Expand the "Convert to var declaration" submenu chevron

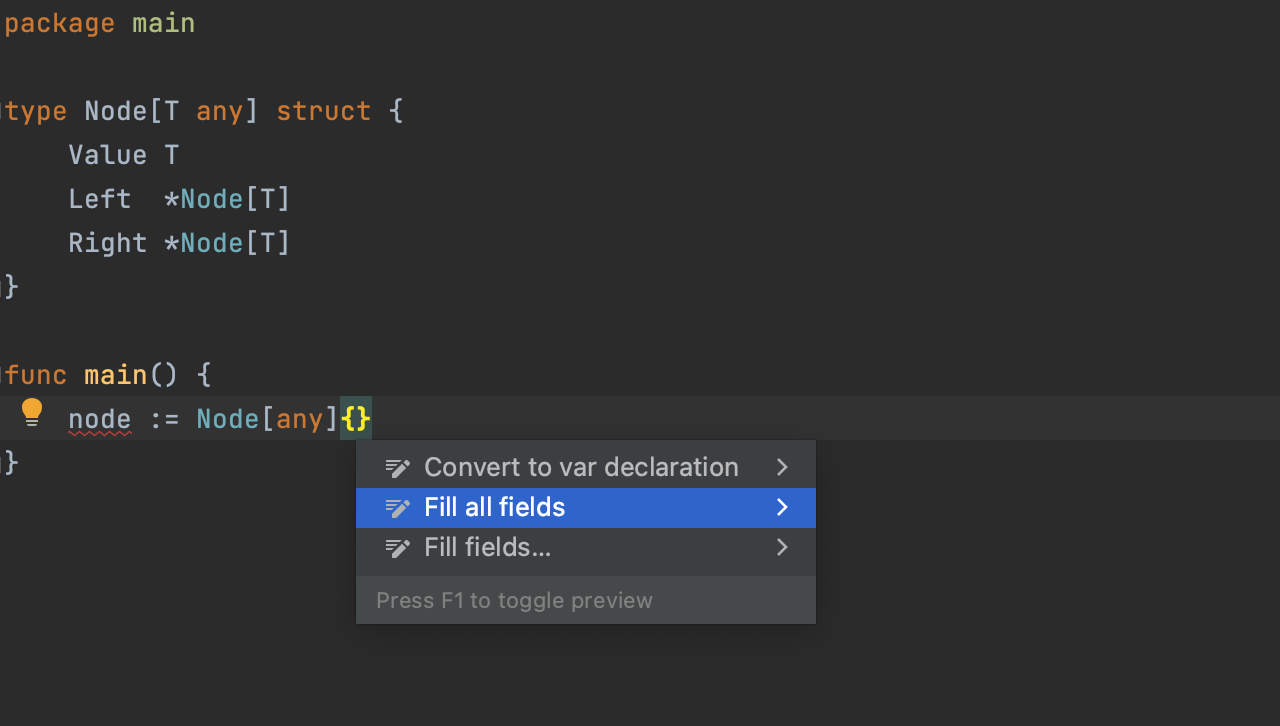[x=782, y=466]
